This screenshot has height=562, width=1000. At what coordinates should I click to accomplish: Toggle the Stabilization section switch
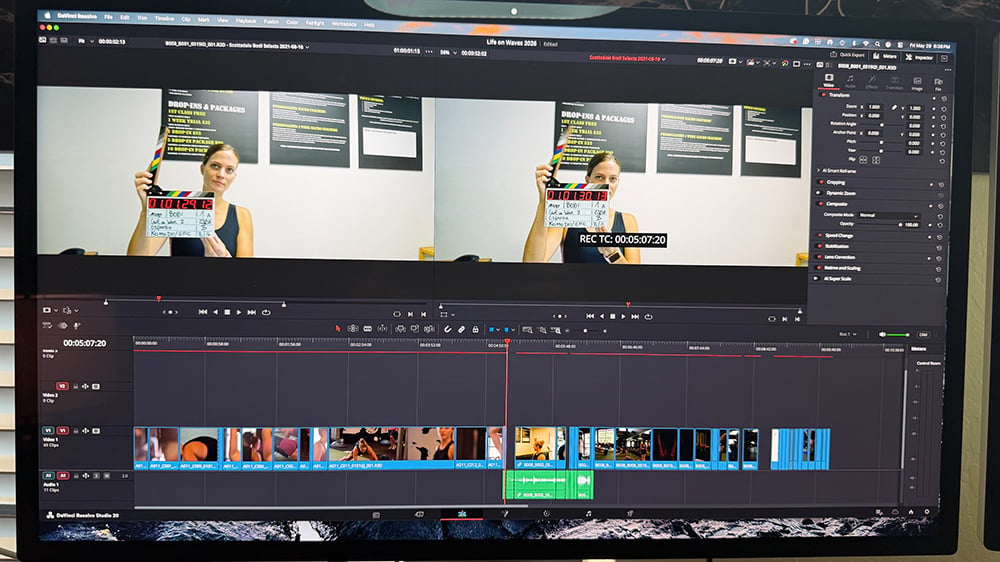820,246
